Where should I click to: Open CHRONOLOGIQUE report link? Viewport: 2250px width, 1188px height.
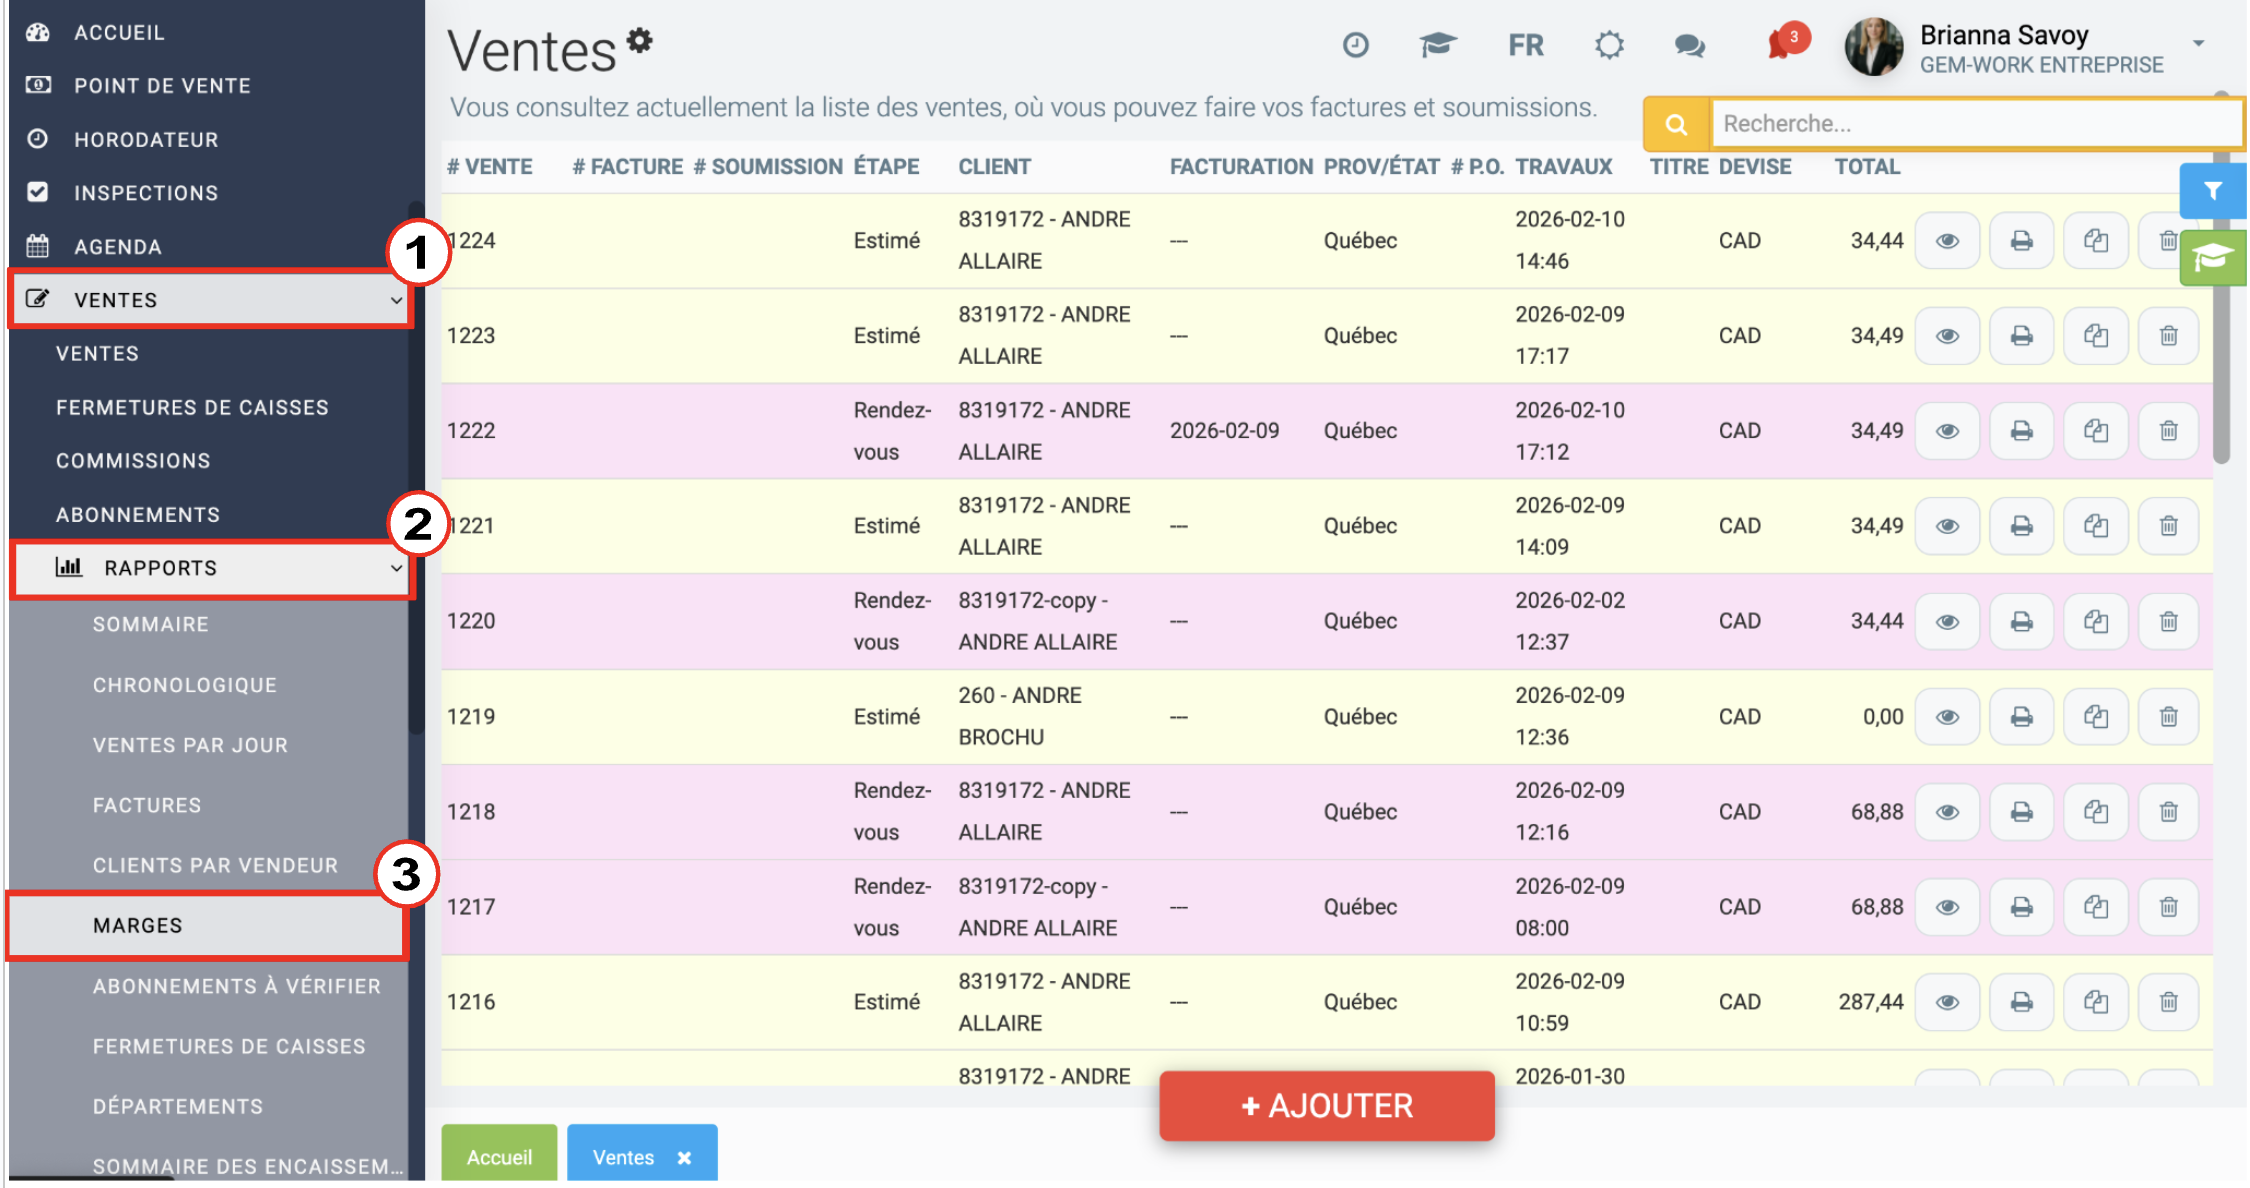click(x=185, y=685)
